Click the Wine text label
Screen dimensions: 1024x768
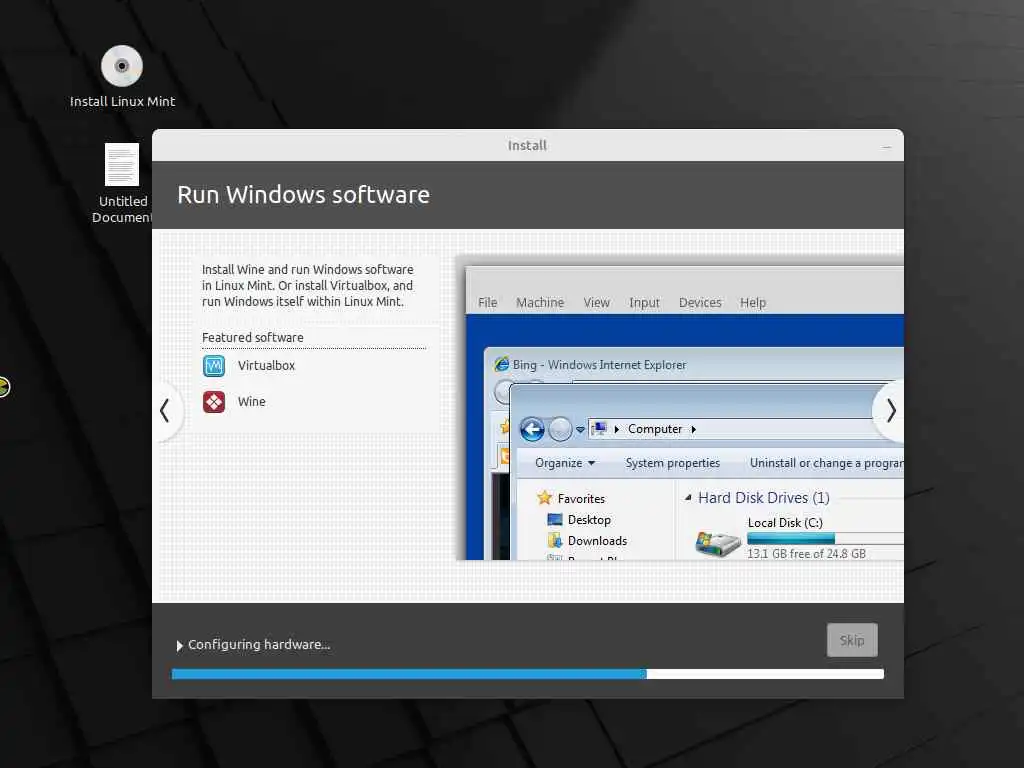(251, 402)
